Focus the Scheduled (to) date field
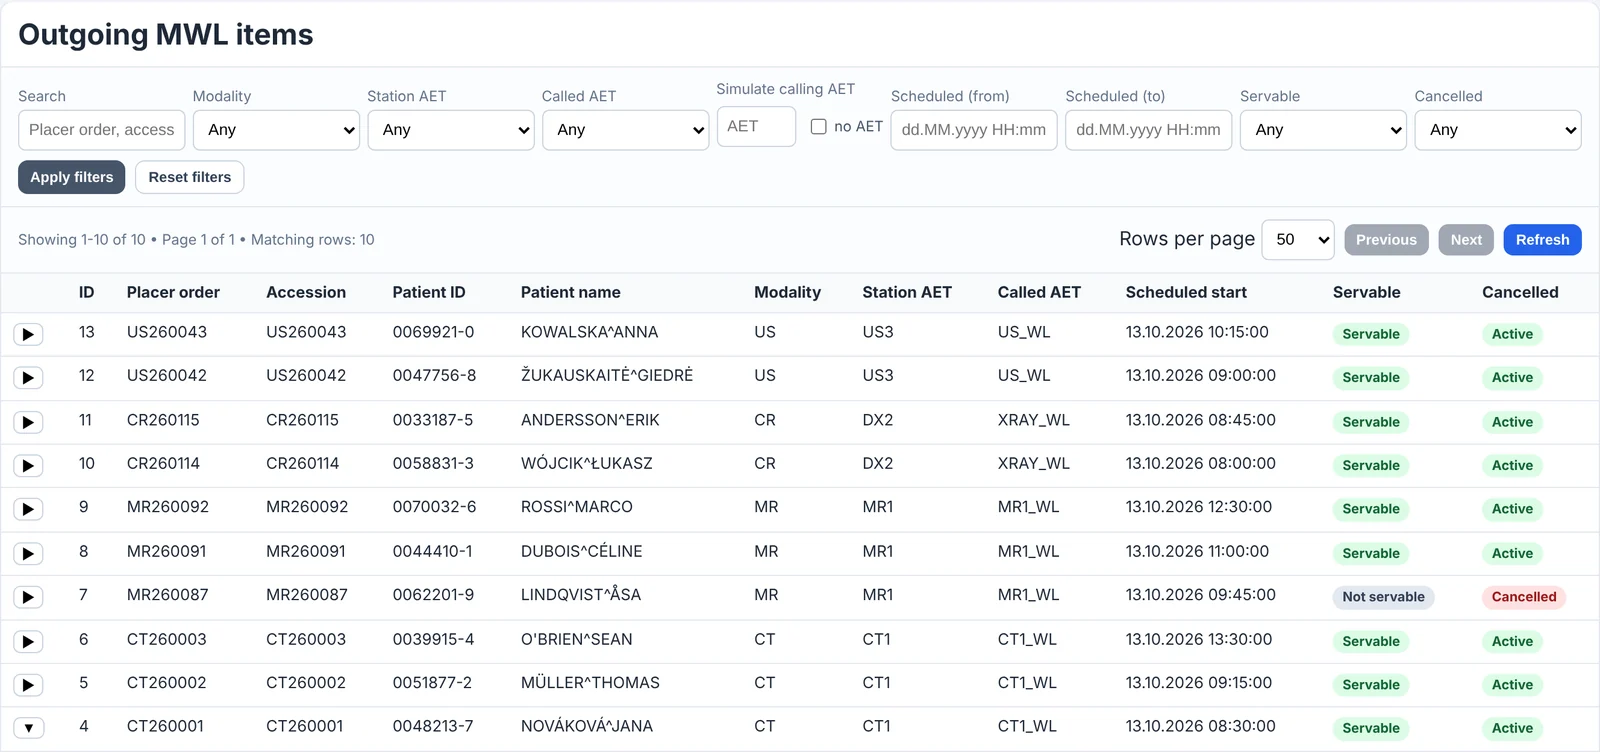 pos(1148,130)
